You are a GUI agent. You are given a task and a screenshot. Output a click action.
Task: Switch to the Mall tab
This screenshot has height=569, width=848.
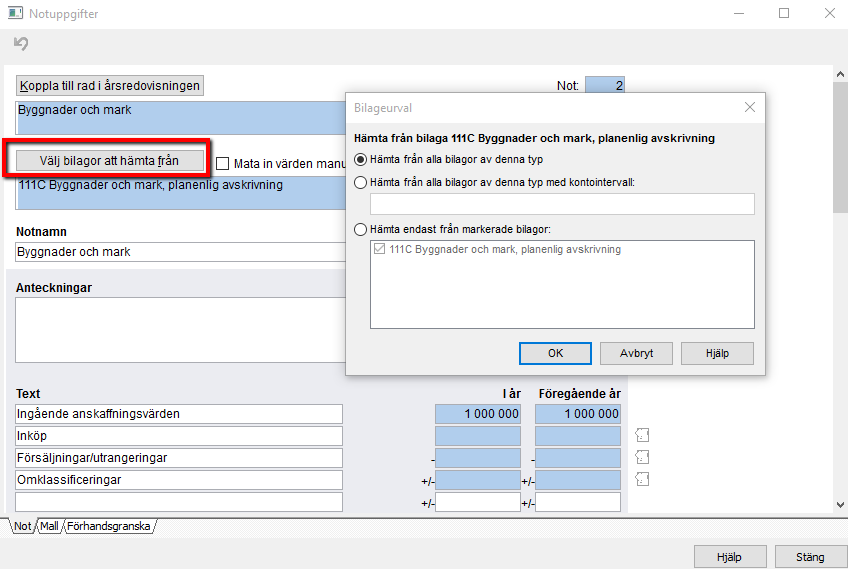pos(49,526)
